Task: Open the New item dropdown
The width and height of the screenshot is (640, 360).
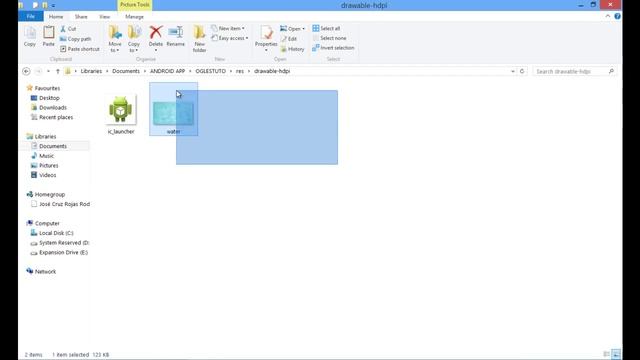Action: [228, 28]
